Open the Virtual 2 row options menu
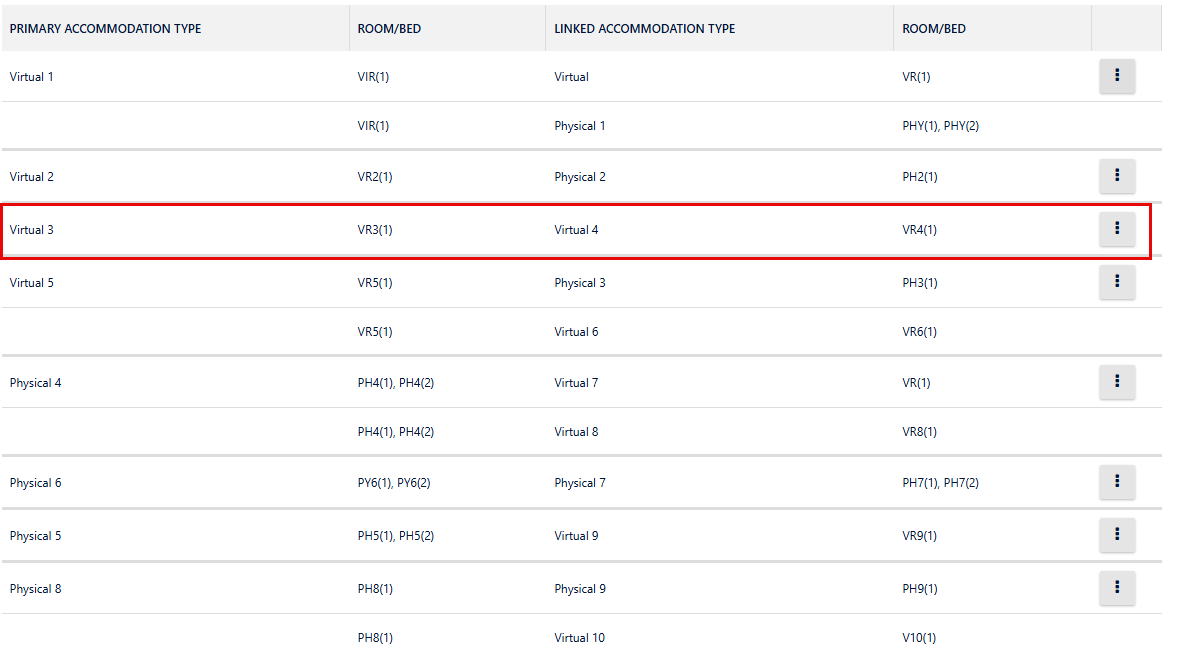1177x657 pixels. [1117, 177]
